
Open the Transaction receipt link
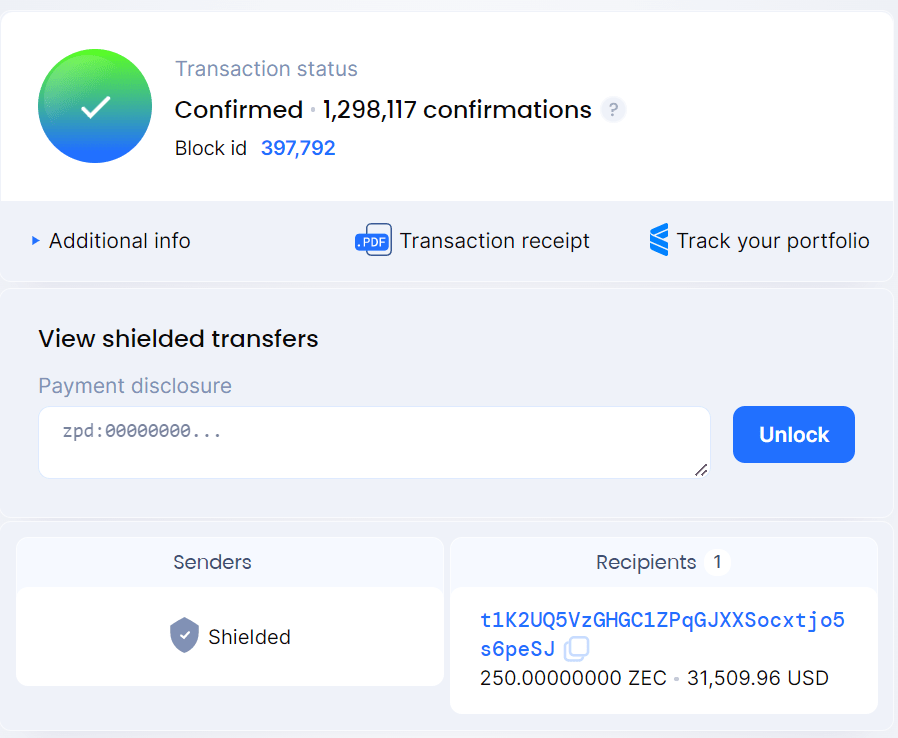coord(494,241)
